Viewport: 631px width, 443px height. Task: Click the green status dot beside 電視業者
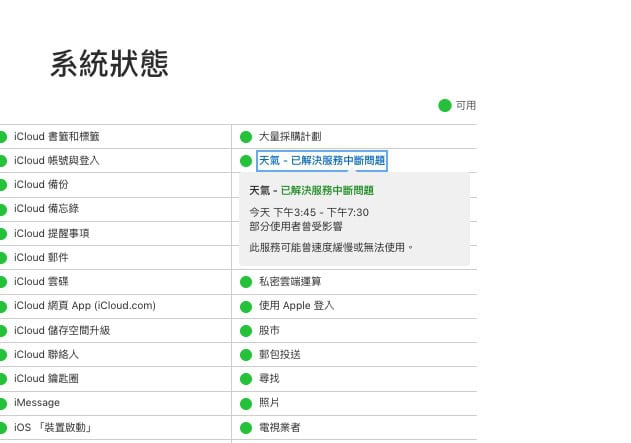click(246, 427)
